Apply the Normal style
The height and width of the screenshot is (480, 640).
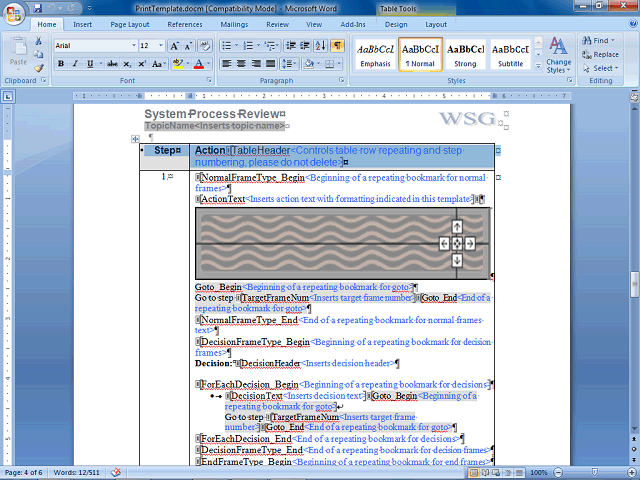(420, 55)
